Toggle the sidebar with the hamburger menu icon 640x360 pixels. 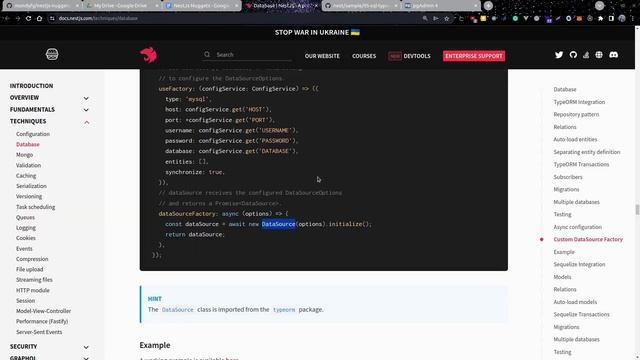(52, 54)
